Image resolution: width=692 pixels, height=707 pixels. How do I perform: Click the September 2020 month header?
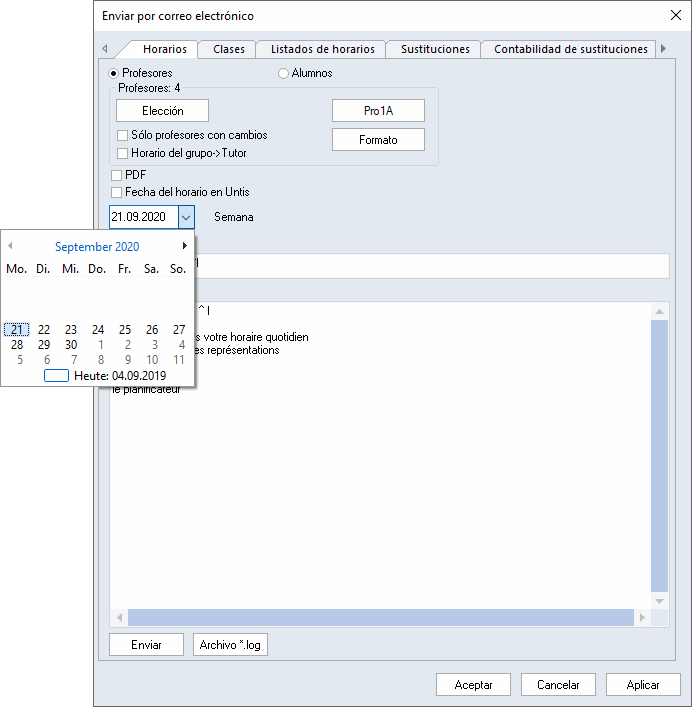[x=97, y=247]
